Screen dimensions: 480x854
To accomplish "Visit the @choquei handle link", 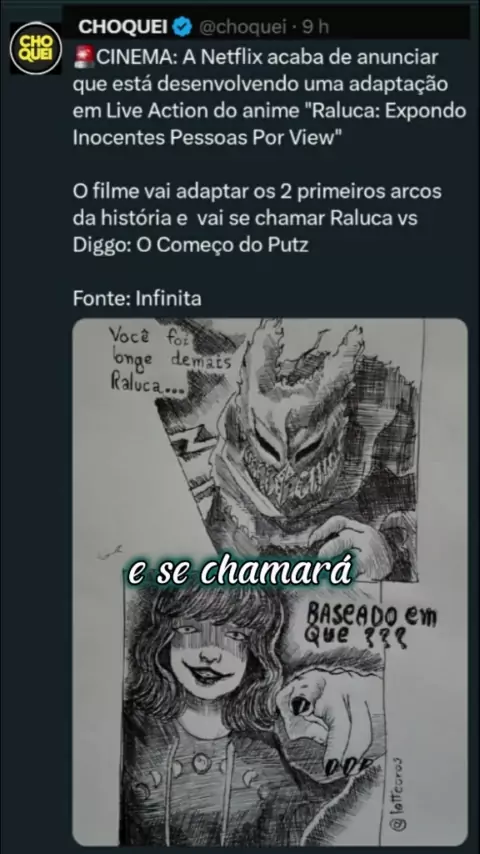I will coord(242,27).
